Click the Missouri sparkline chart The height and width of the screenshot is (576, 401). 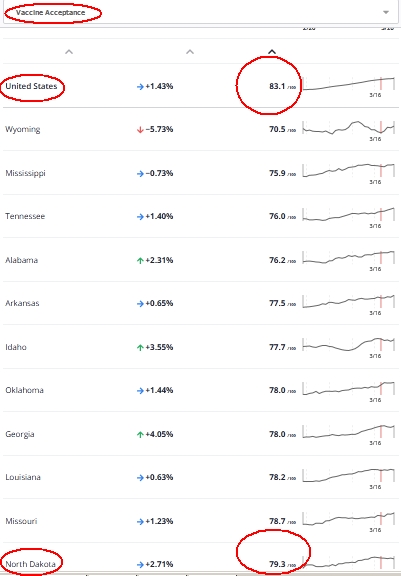[x=348, y=519]
